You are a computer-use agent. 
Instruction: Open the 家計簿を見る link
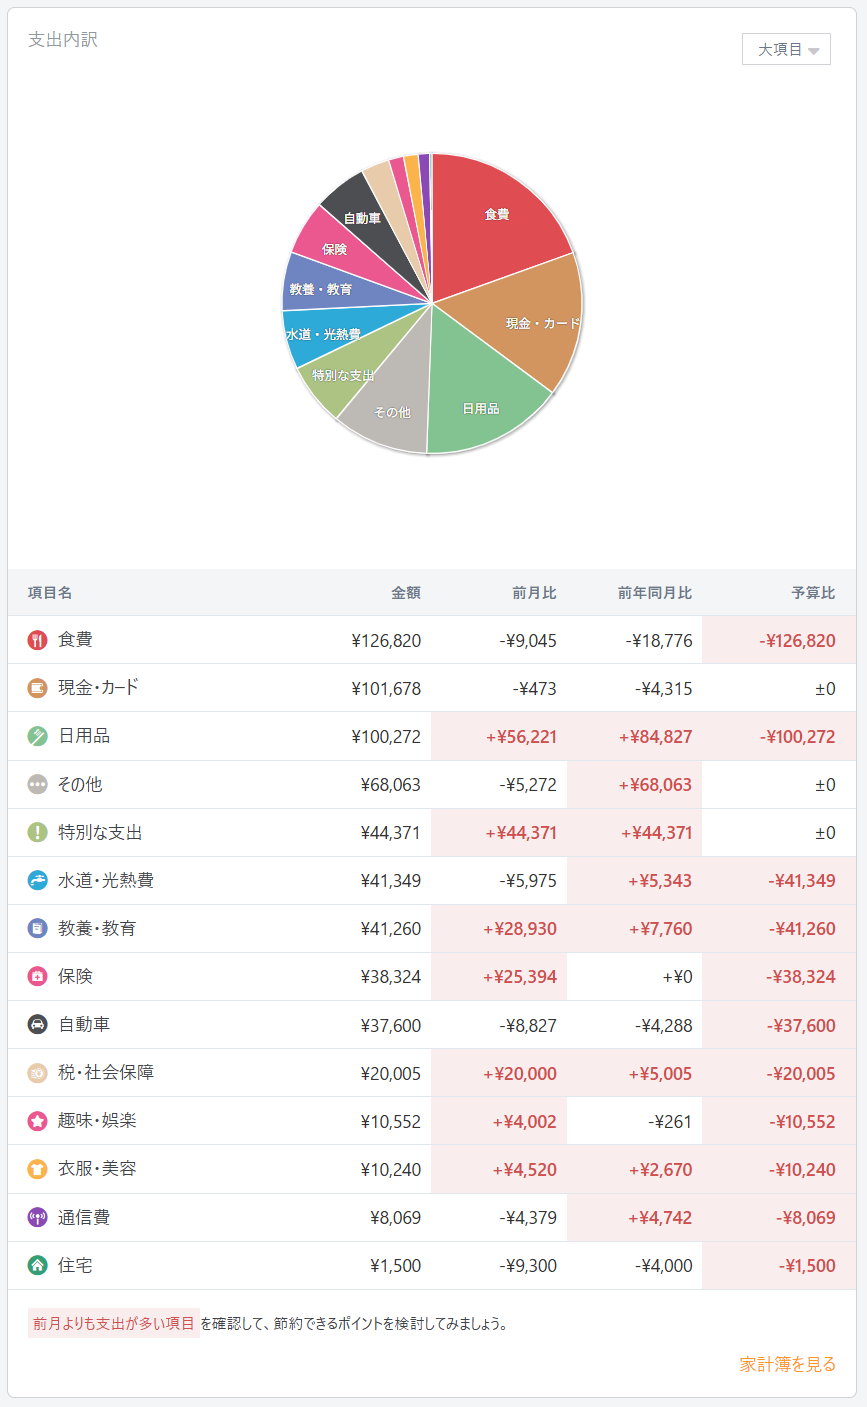click(787, 1364)
